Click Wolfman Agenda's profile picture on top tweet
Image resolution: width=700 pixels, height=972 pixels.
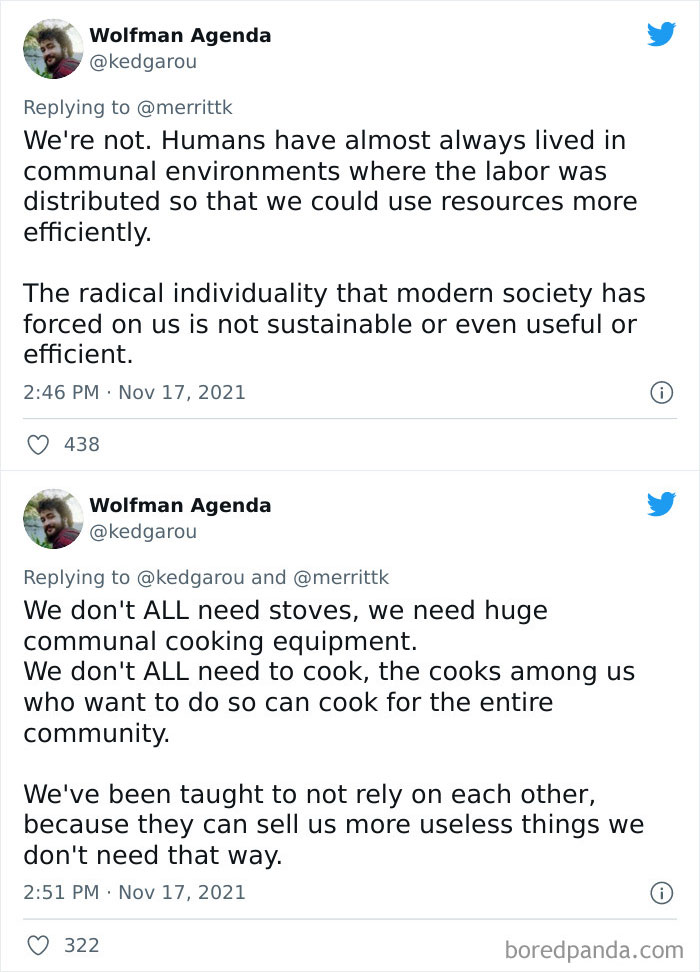pyautogui.click(x=53, y=48)
